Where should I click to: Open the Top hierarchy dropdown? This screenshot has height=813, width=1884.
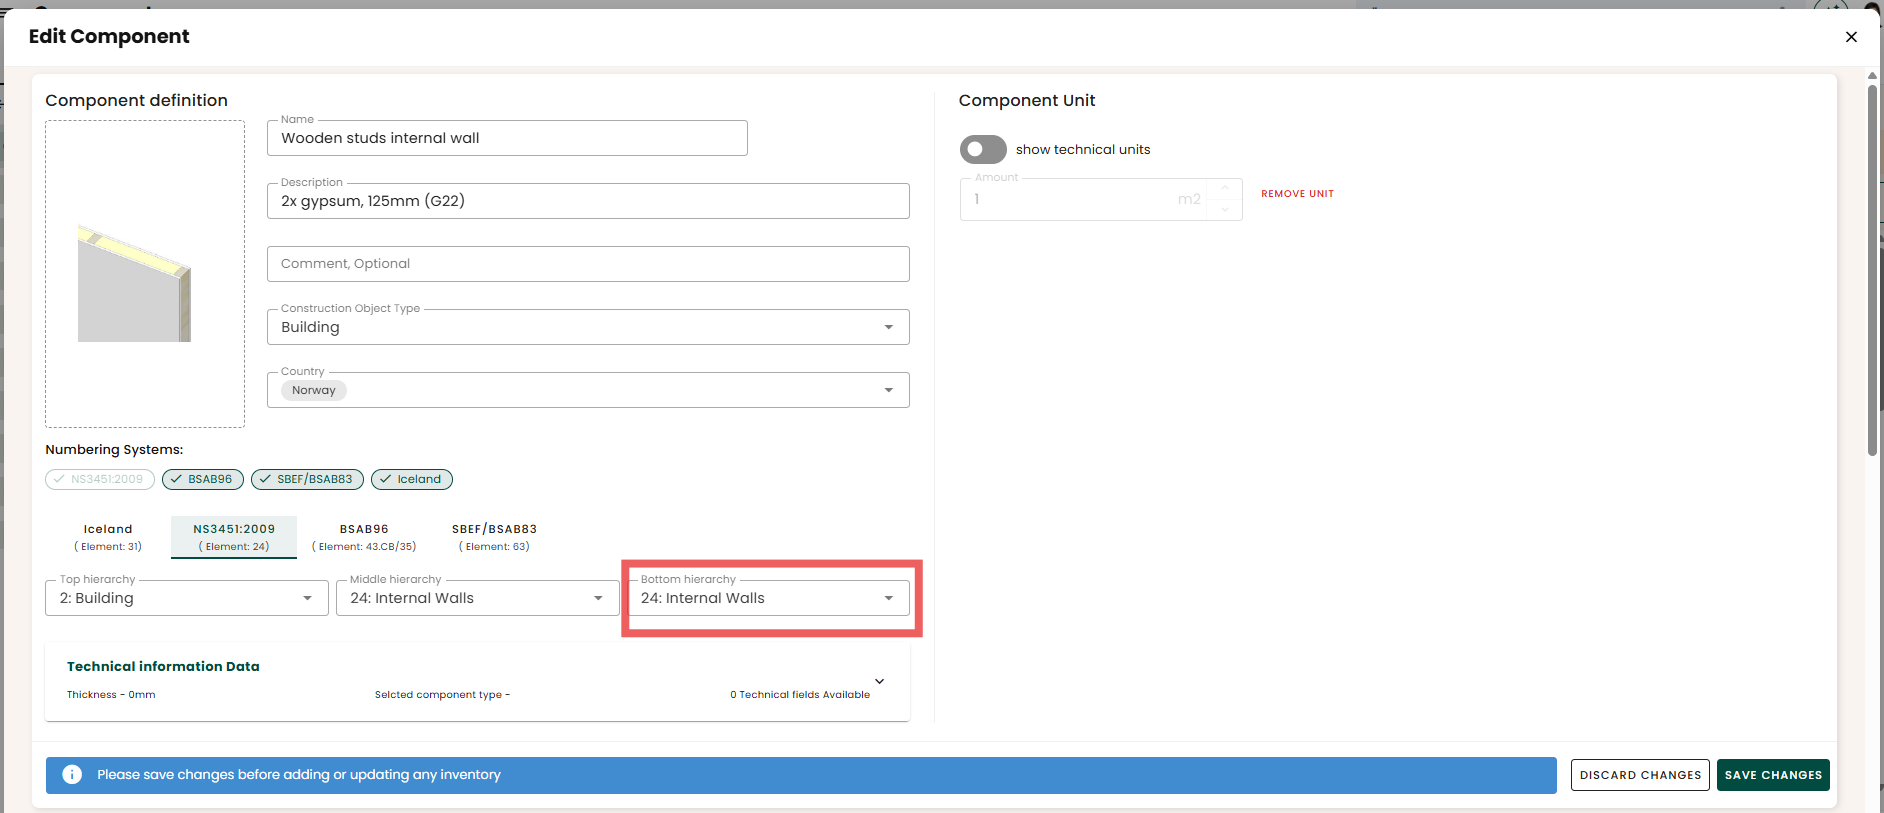click(x=187, y=598)
